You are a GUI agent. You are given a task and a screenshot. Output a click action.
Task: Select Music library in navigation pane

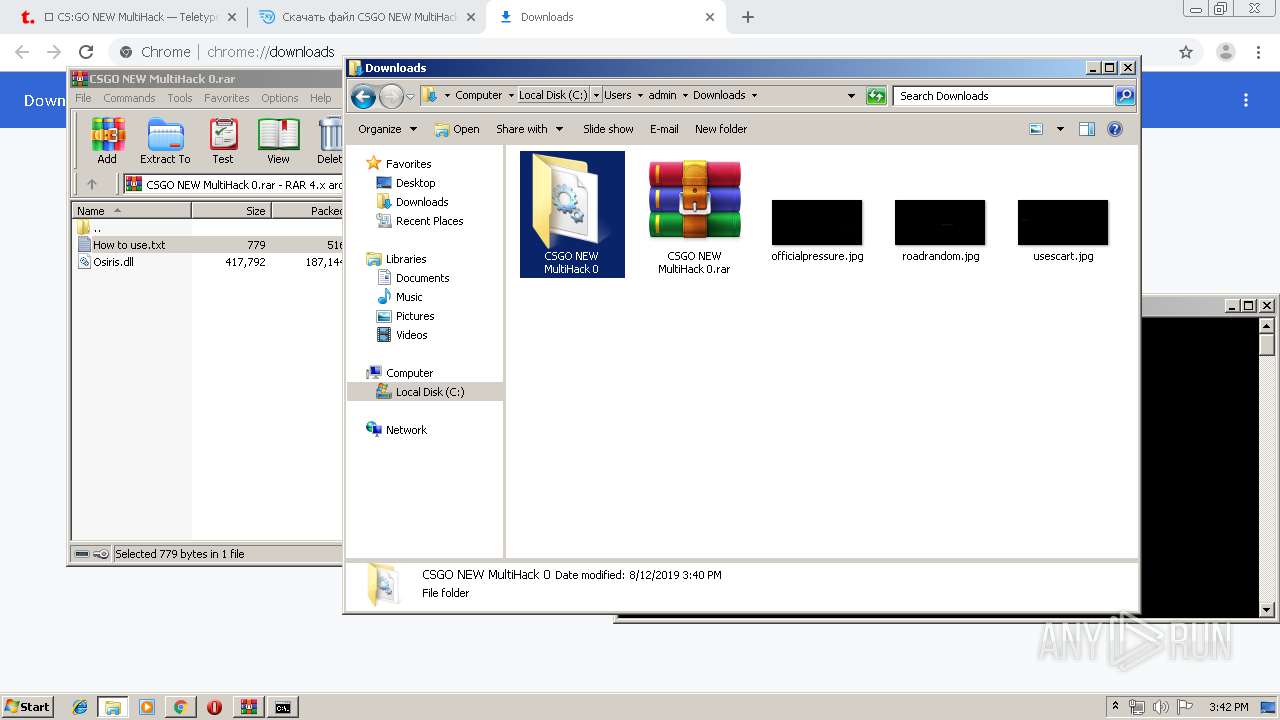click(400, 297)
